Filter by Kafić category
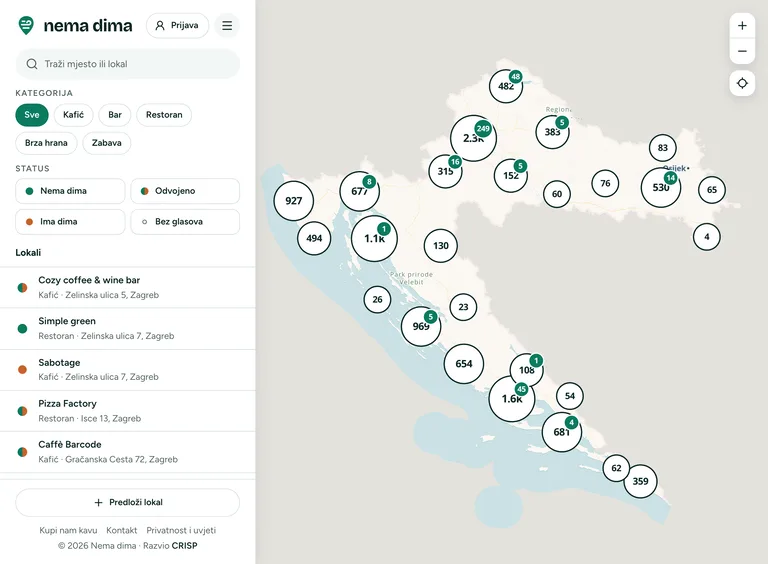This screenshot has height=564, width=768. point(73,115)
